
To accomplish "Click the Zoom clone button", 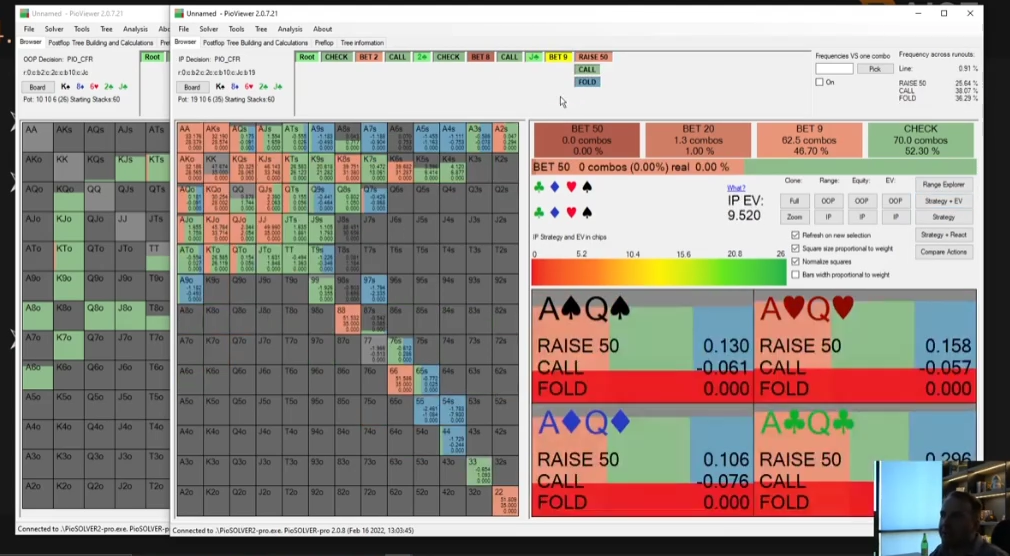I will pos(794,217).
